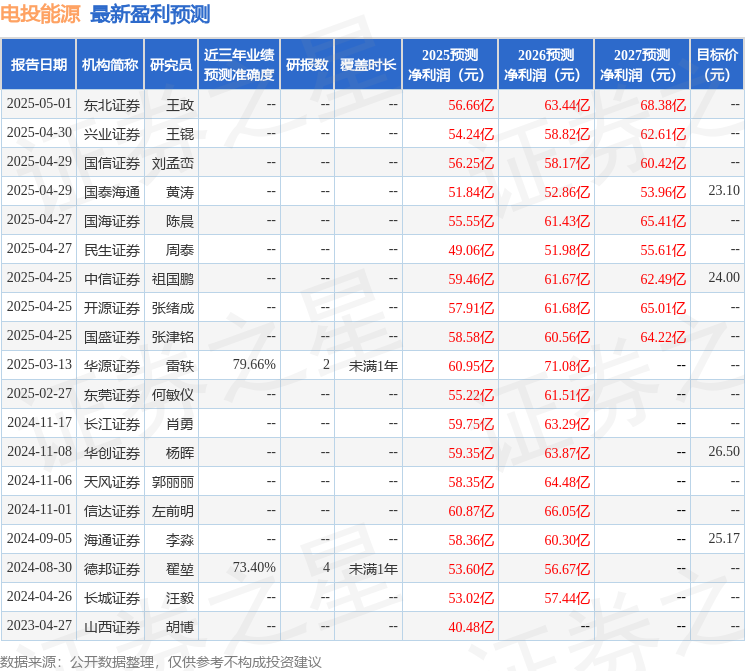Select the 研究员 column header
The height and width of the screenshot is (671, 745).
point(171,65)
